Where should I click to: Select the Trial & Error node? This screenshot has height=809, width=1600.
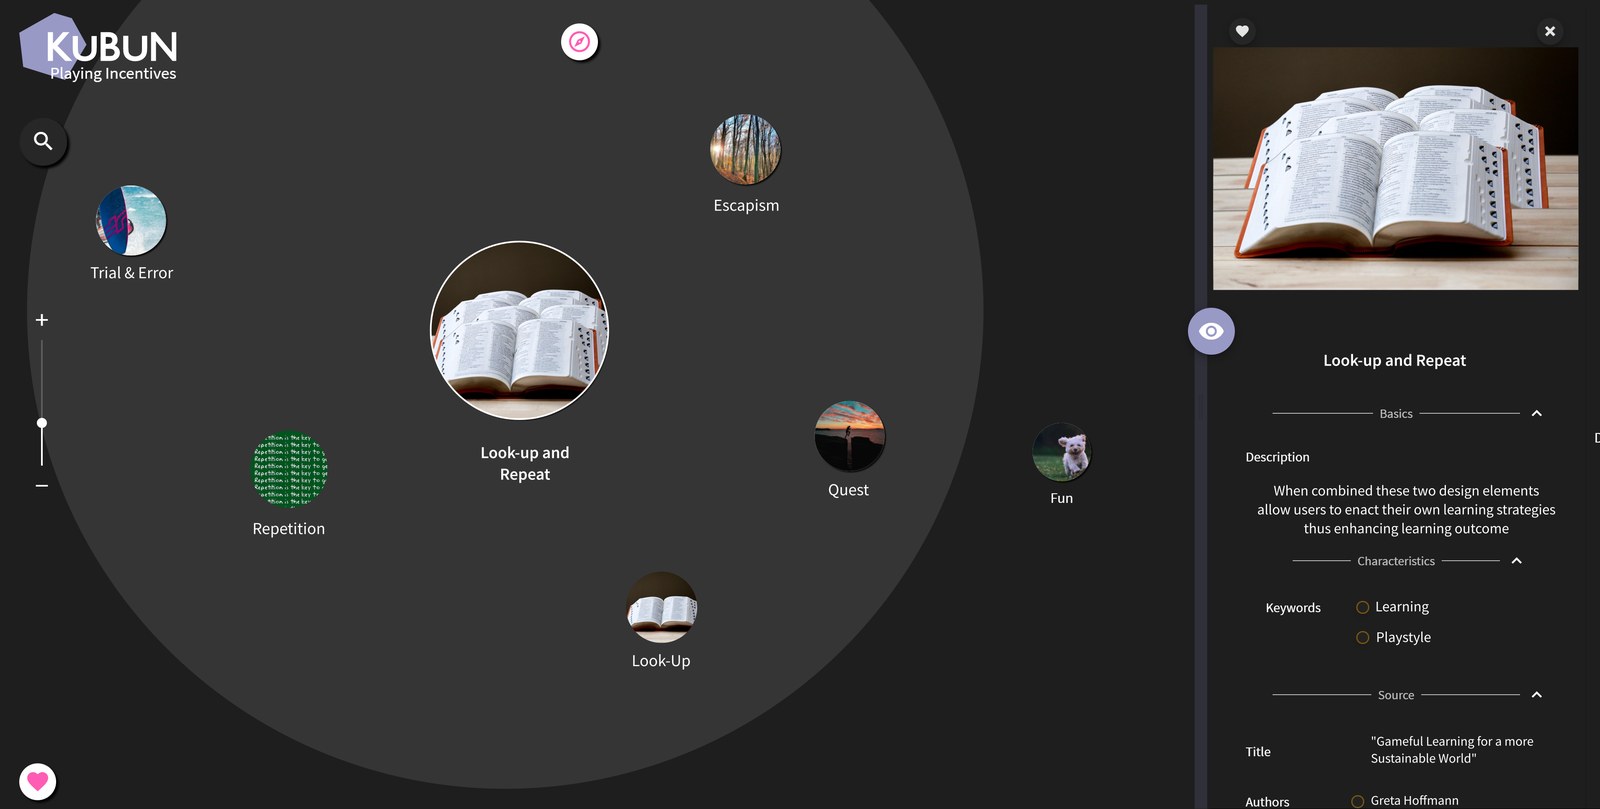[131, 221]
